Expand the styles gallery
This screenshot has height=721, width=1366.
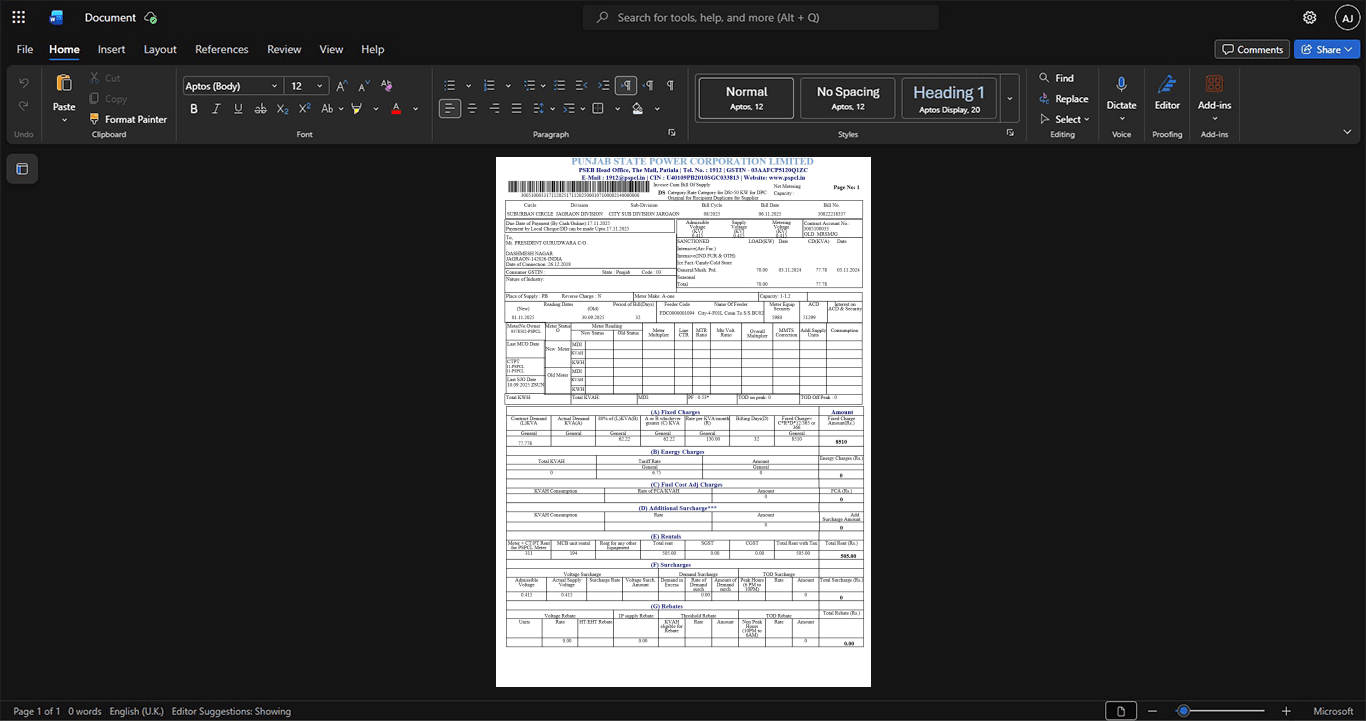[x=1009, y=99]
